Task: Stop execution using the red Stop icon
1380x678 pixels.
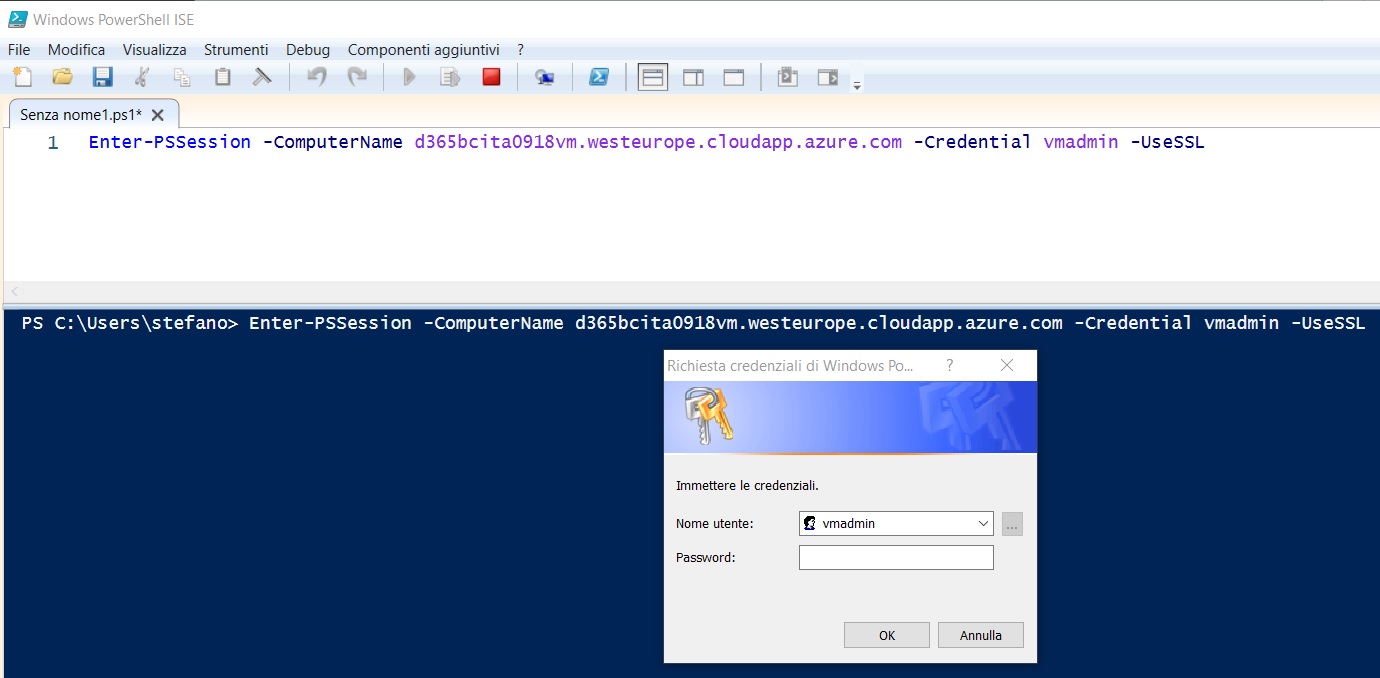Action: pos(490,76)
